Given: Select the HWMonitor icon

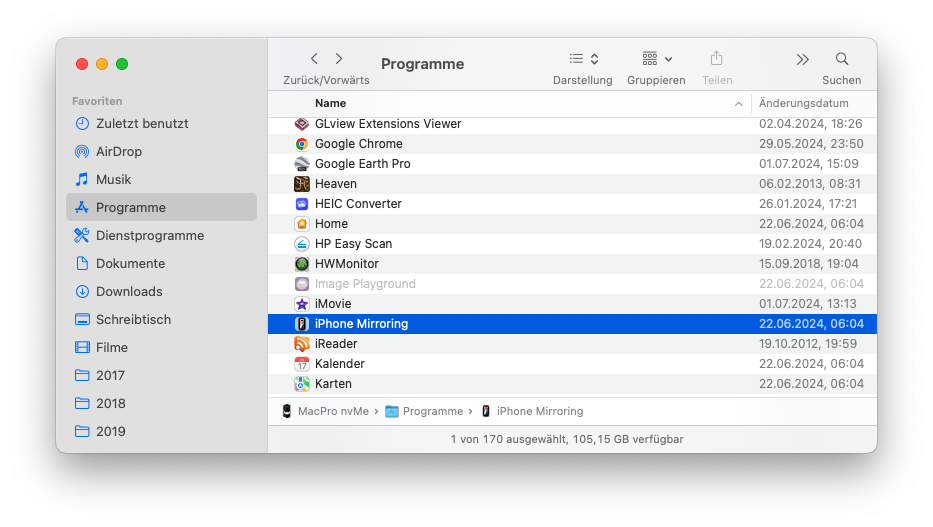Looking at the screenshot, I should 302,264.
